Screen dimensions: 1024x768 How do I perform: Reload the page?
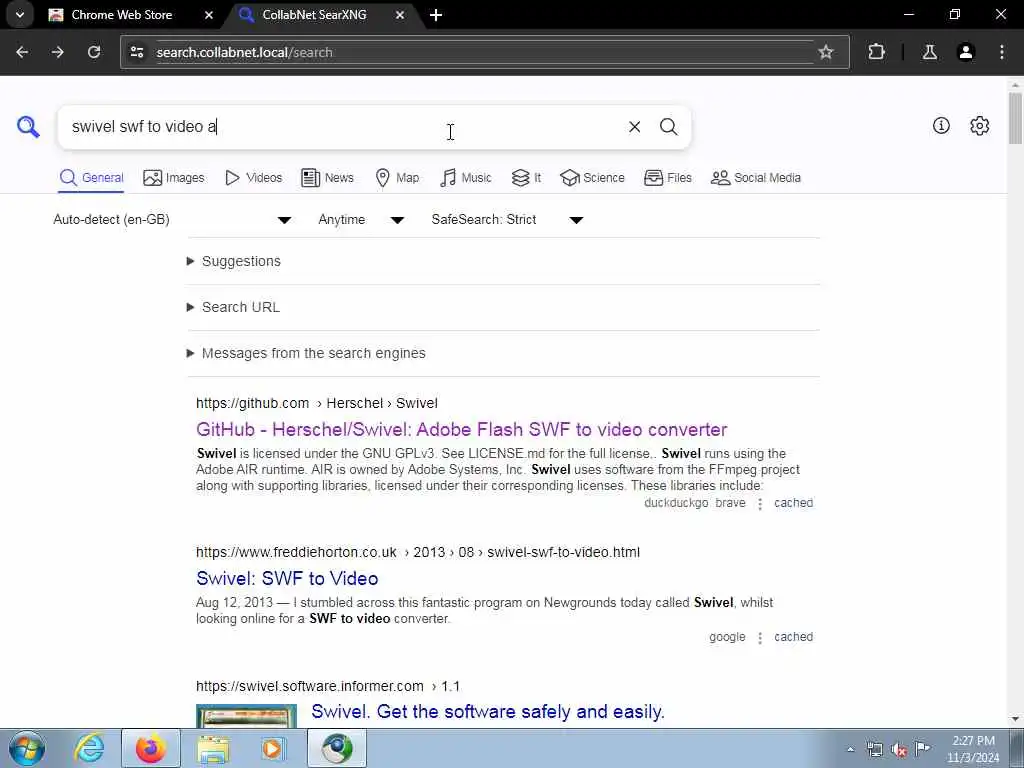pos(94,52)
